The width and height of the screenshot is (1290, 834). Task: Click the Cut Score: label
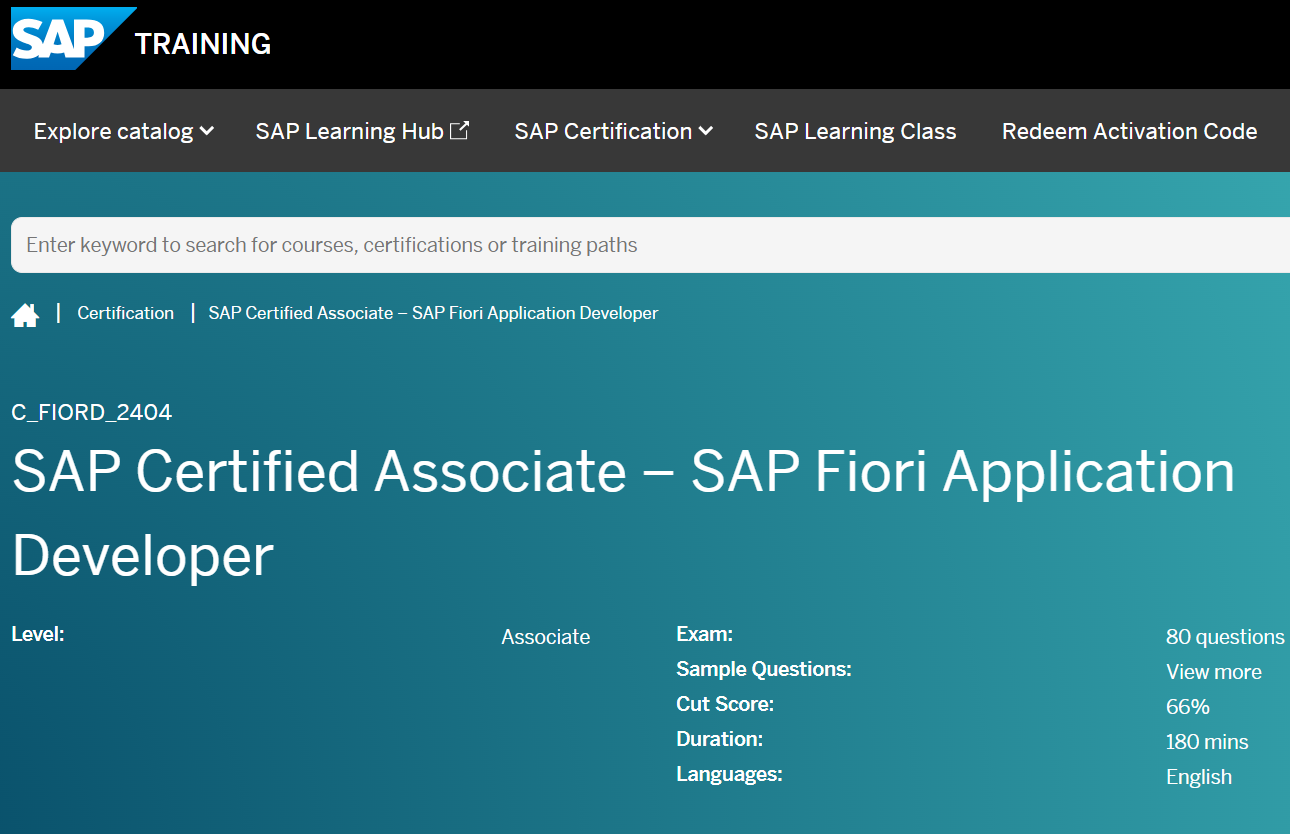coord(725,703)
